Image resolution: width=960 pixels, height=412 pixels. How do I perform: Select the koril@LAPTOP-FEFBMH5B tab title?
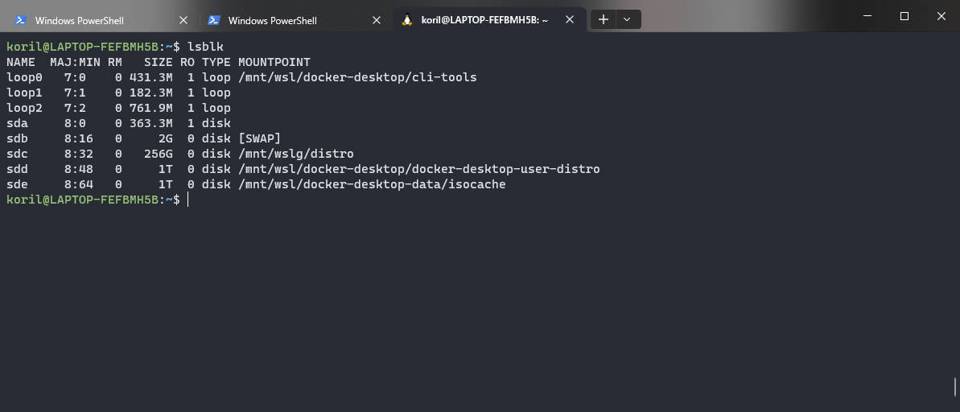(484, 20)
